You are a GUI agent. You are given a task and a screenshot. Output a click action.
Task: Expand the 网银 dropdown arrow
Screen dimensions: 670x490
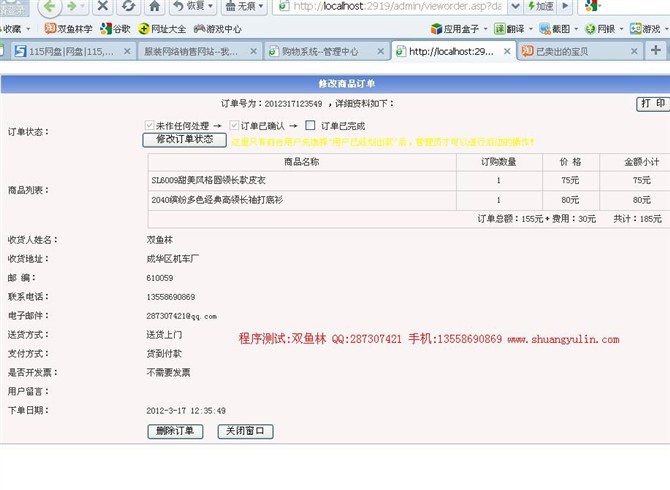(621, 29)
